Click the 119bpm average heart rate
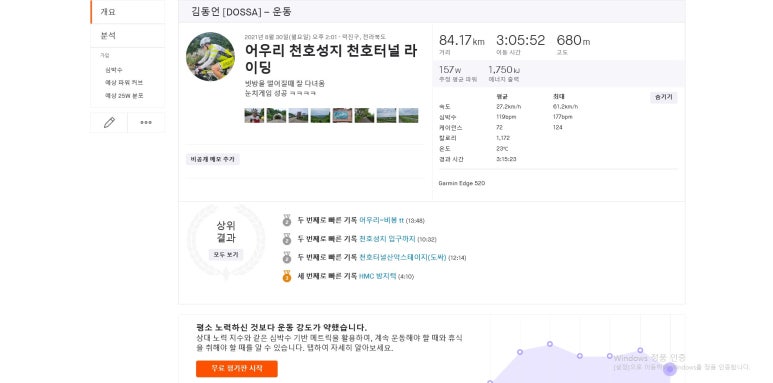Image resolution: width=773 pixels, height=383 pixels. (x=506, y=117)
